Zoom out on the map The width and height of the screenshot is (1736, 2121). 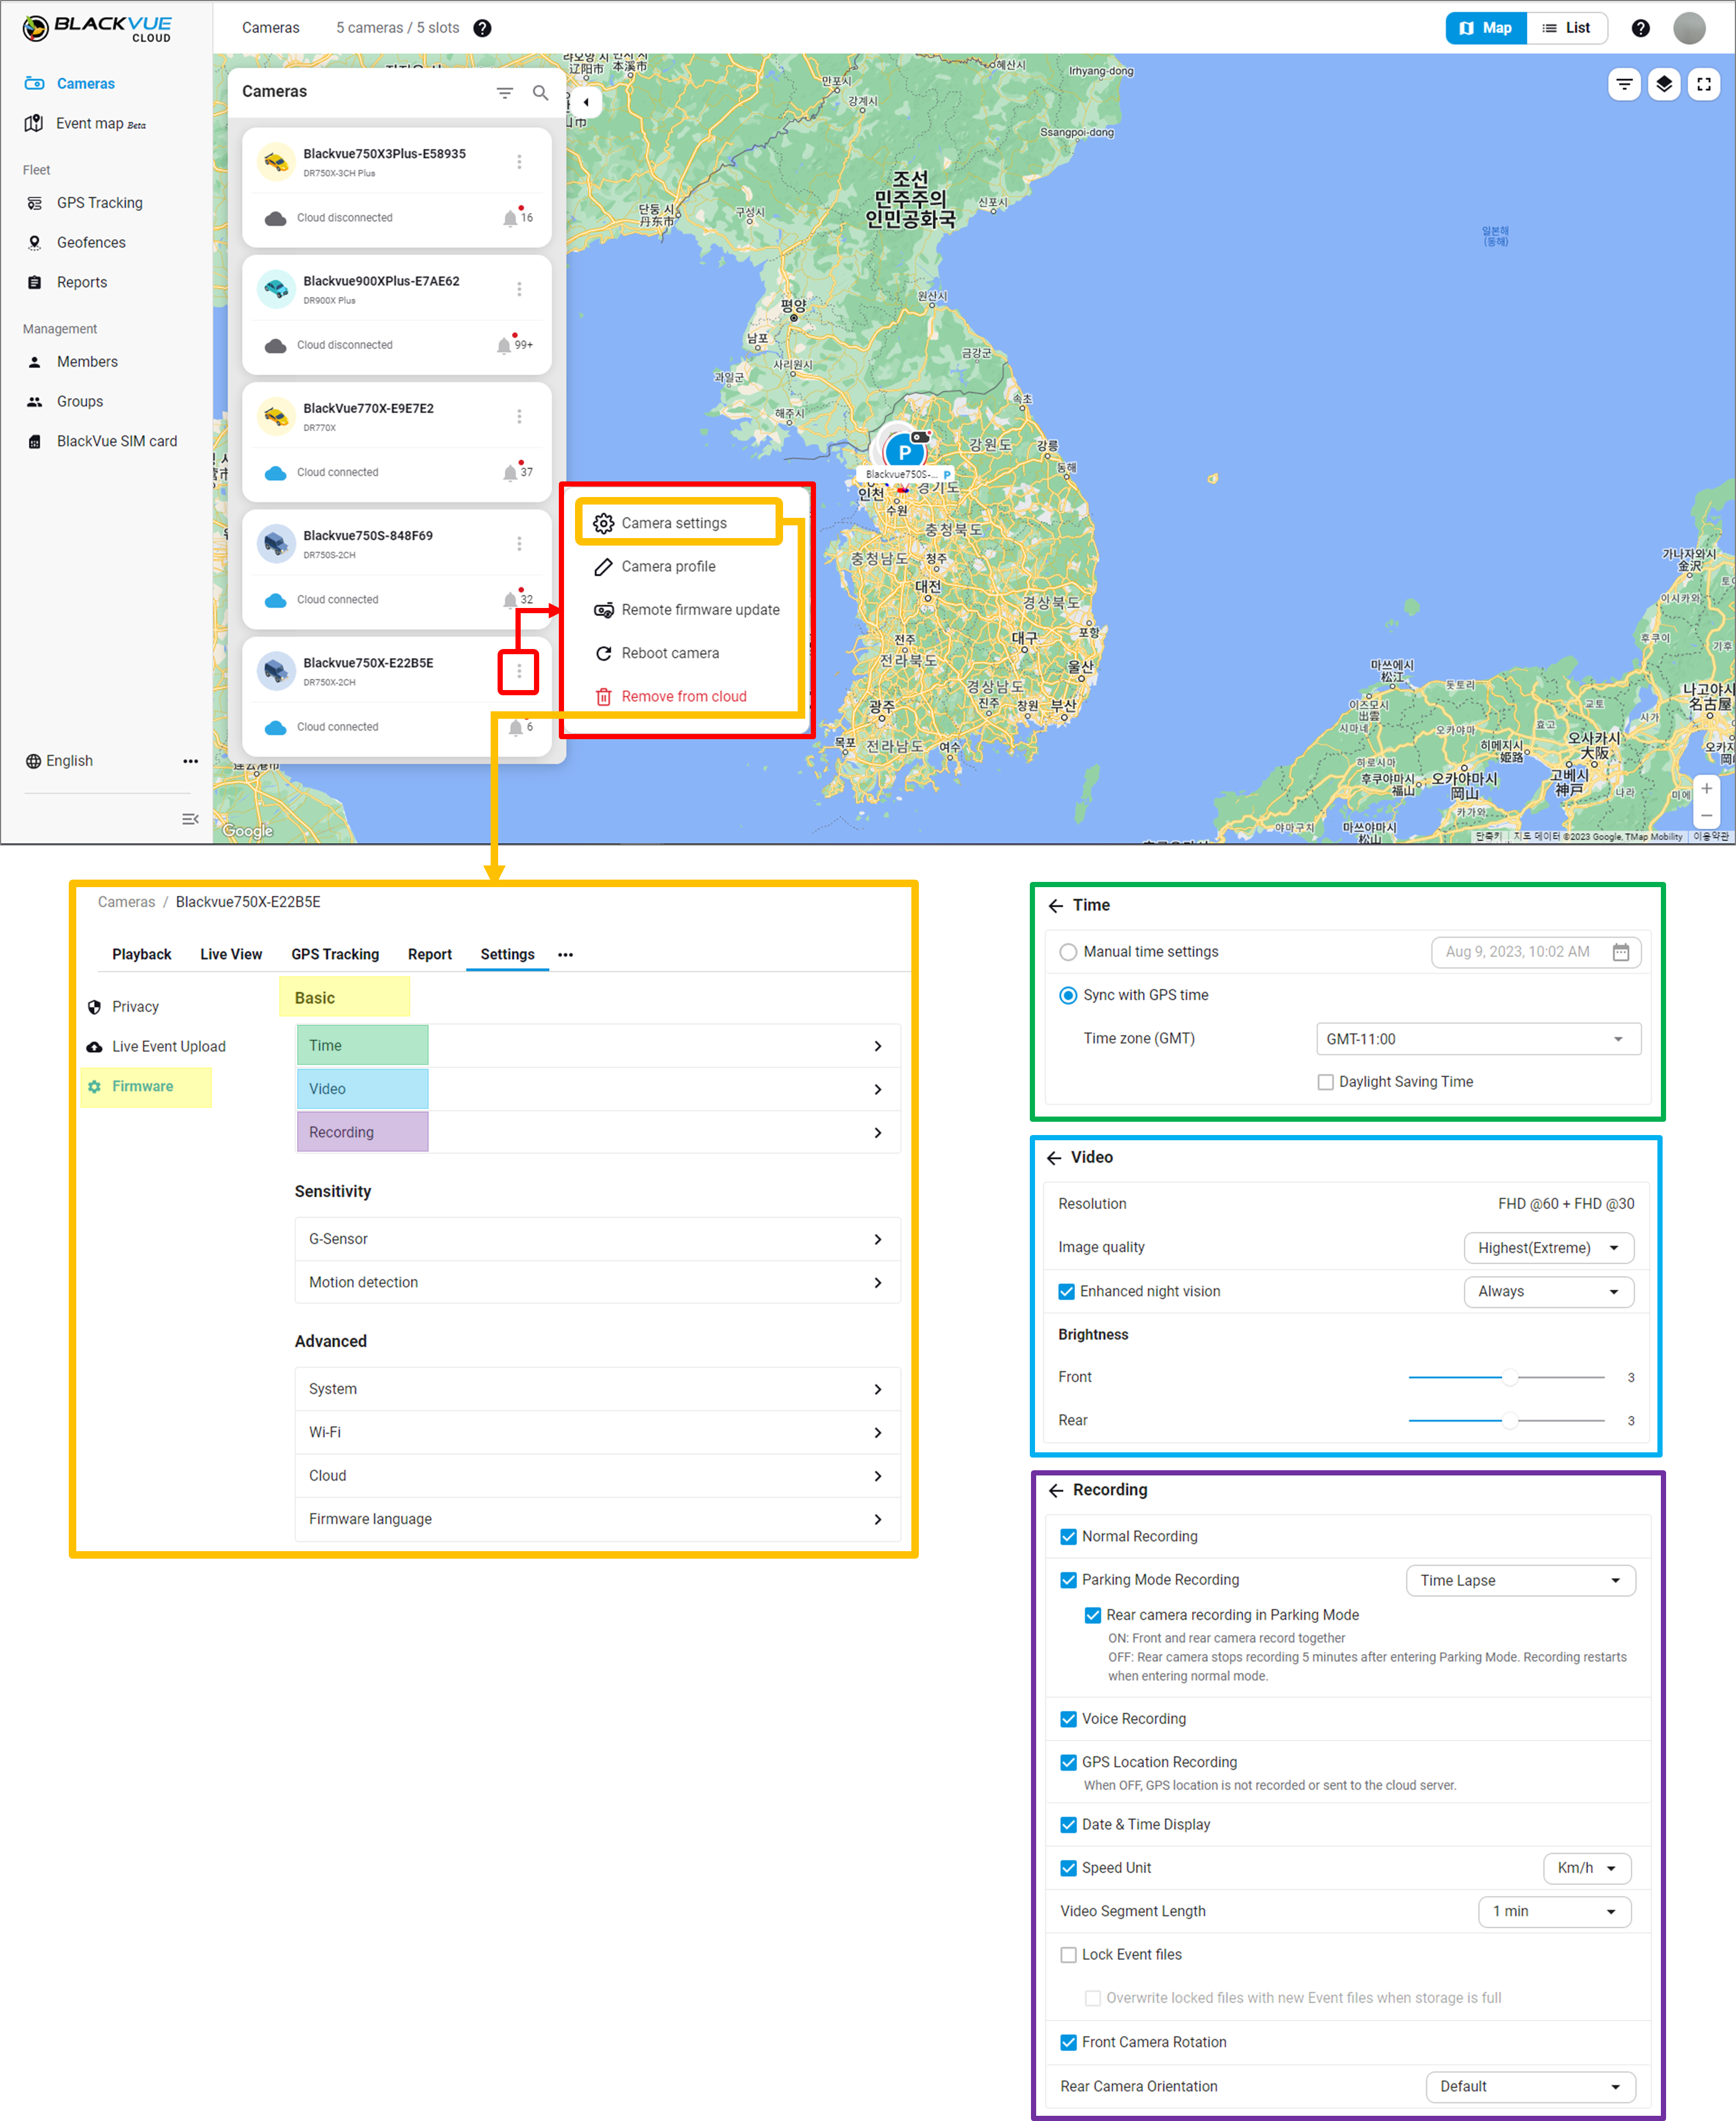click(x=1706, y=816)
